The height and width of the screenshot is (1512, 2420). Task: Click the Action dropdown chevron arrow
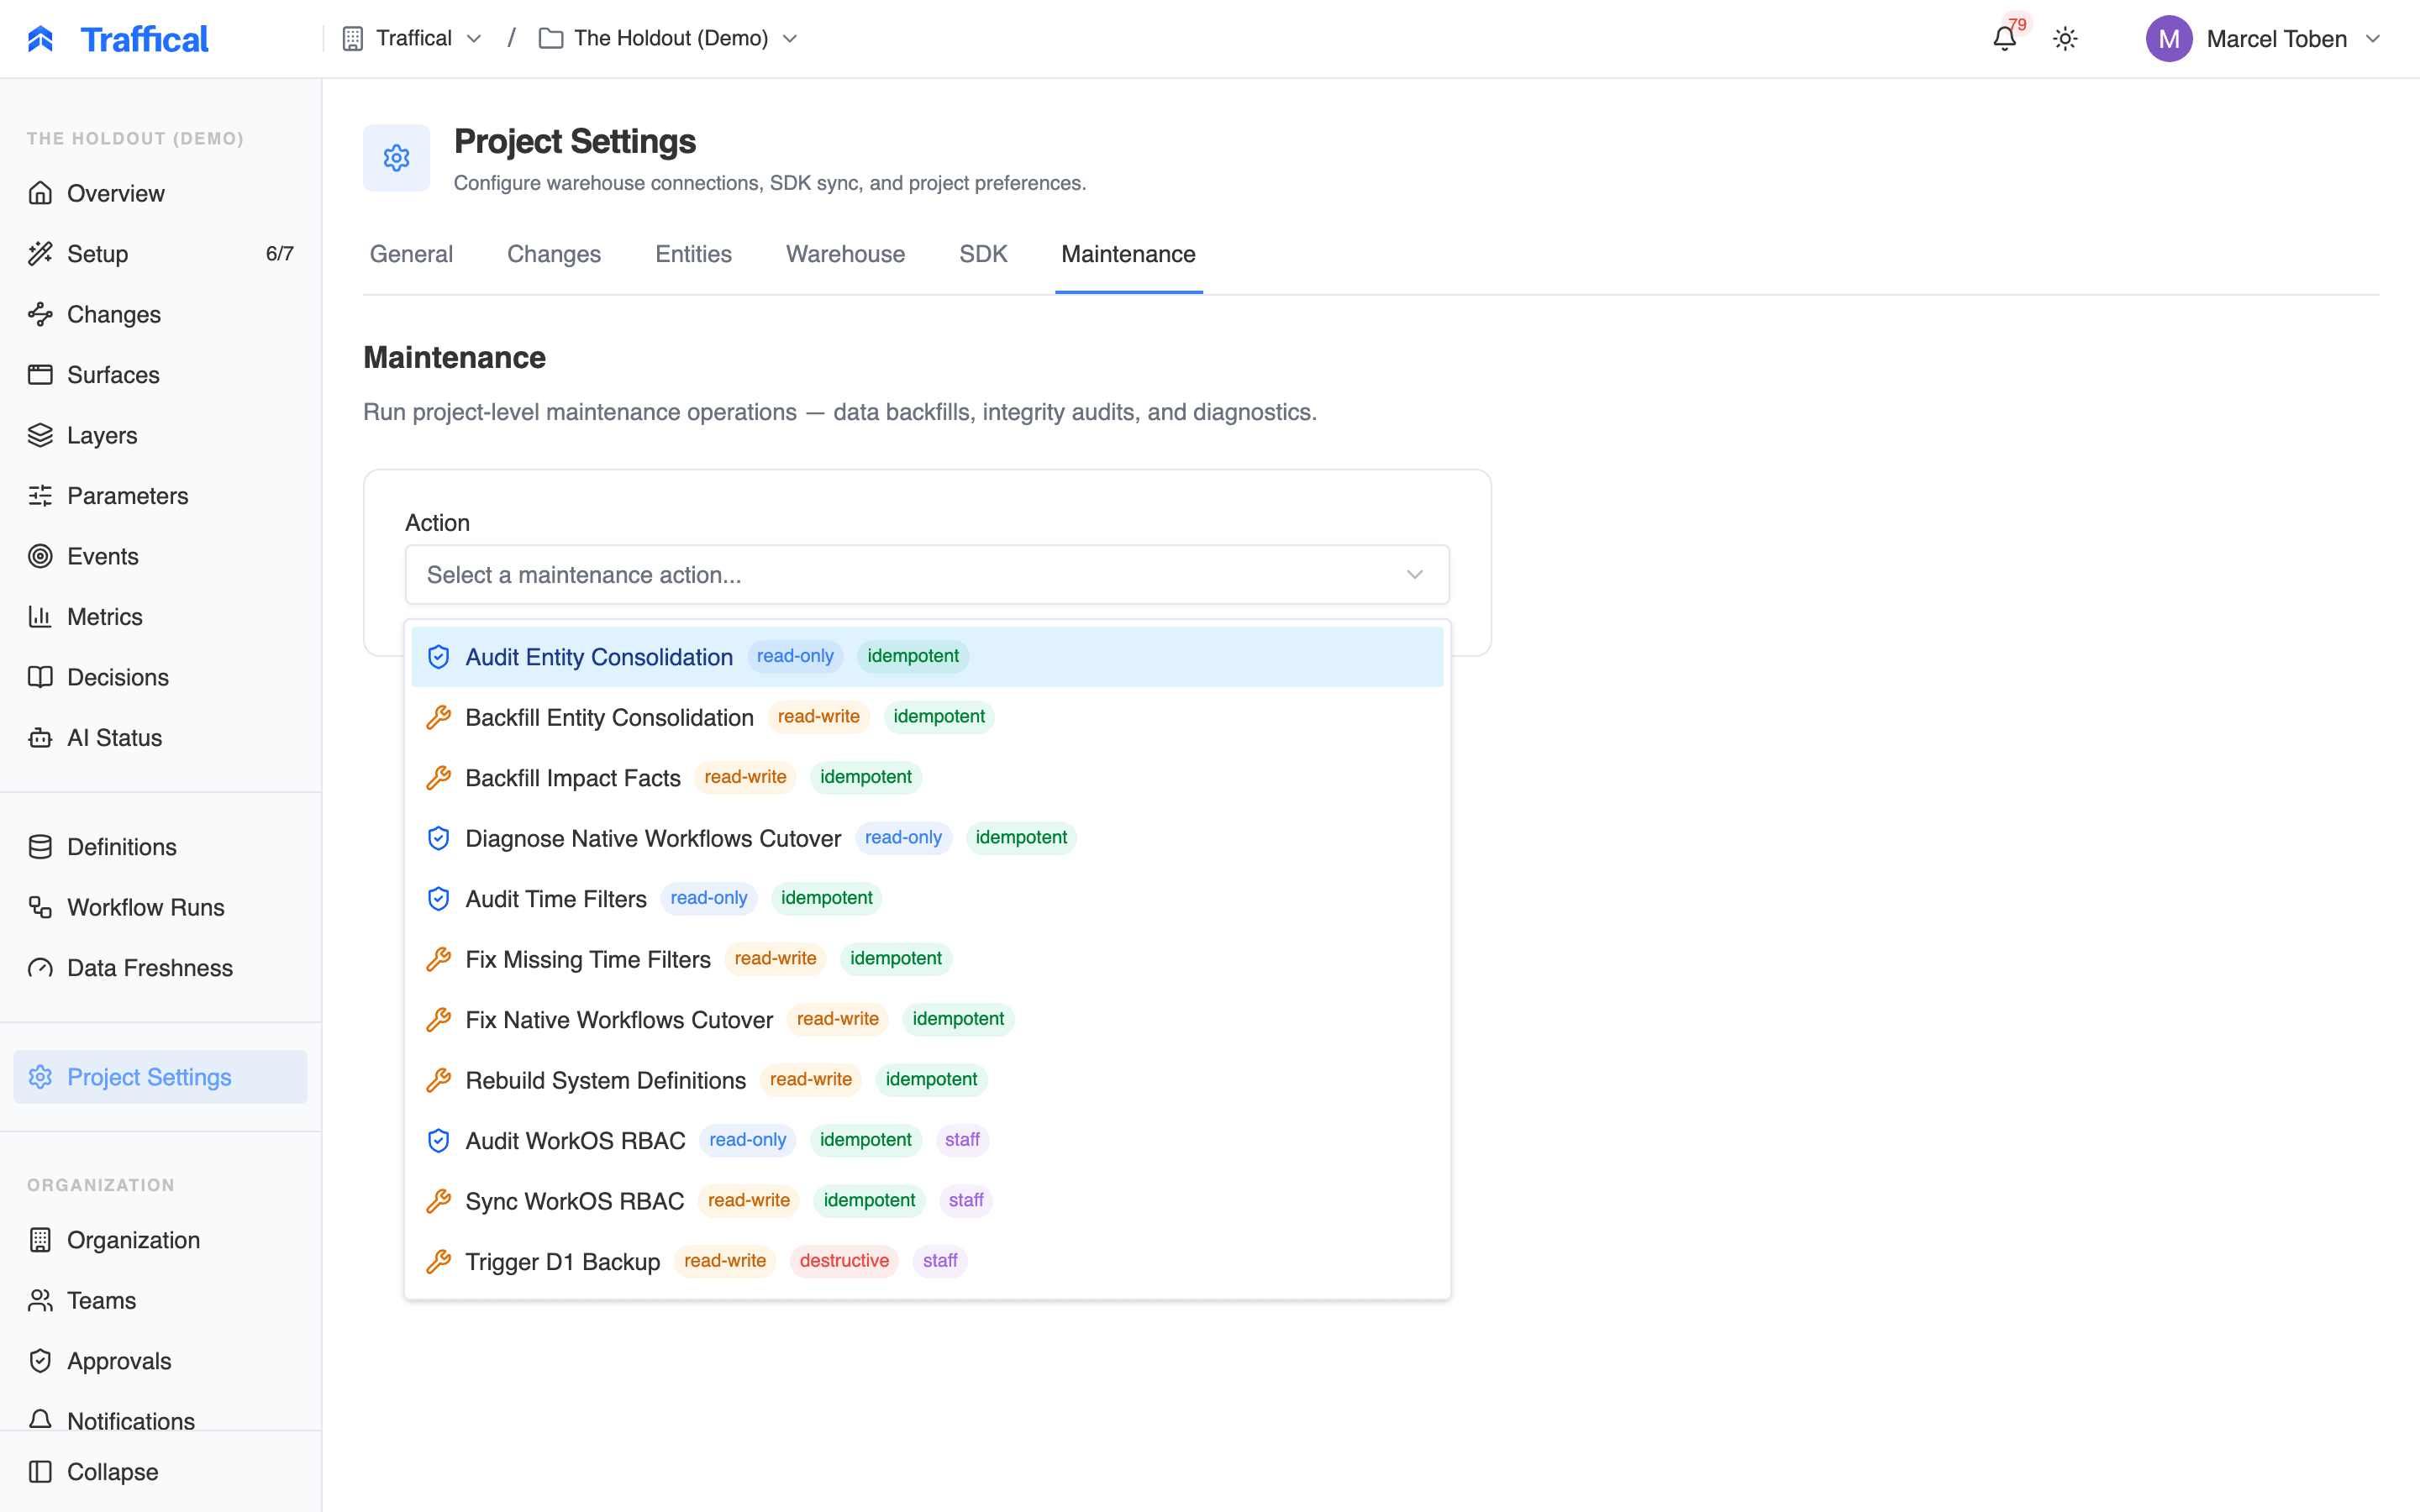tap(1414, 575)
